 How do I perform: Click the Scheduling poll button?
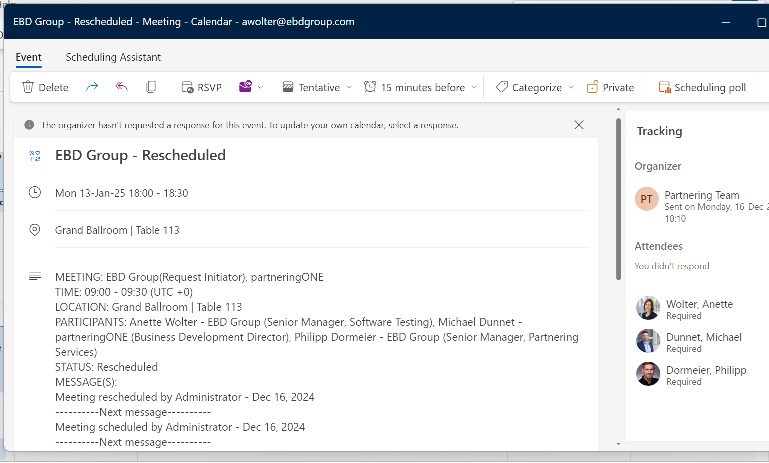701,87
